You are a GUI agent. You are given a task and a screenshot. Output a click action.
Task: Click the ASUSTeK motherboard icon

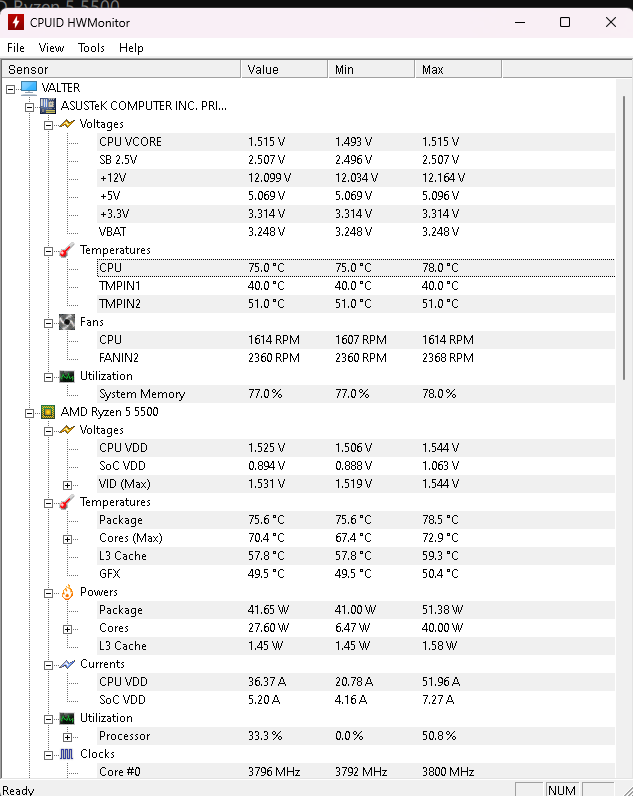[x=48, y=106]
